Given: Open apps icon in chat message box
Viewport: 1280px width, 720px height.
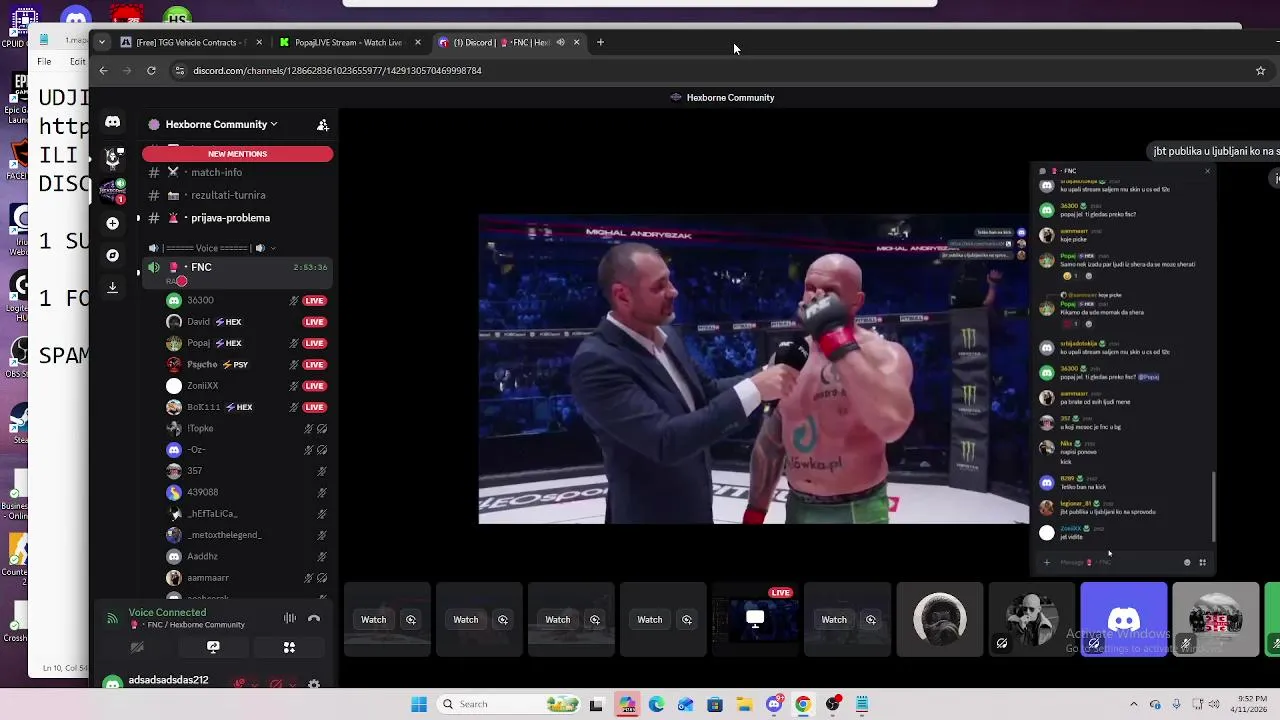Looking at the screenshot, I should coord(1202,562).
